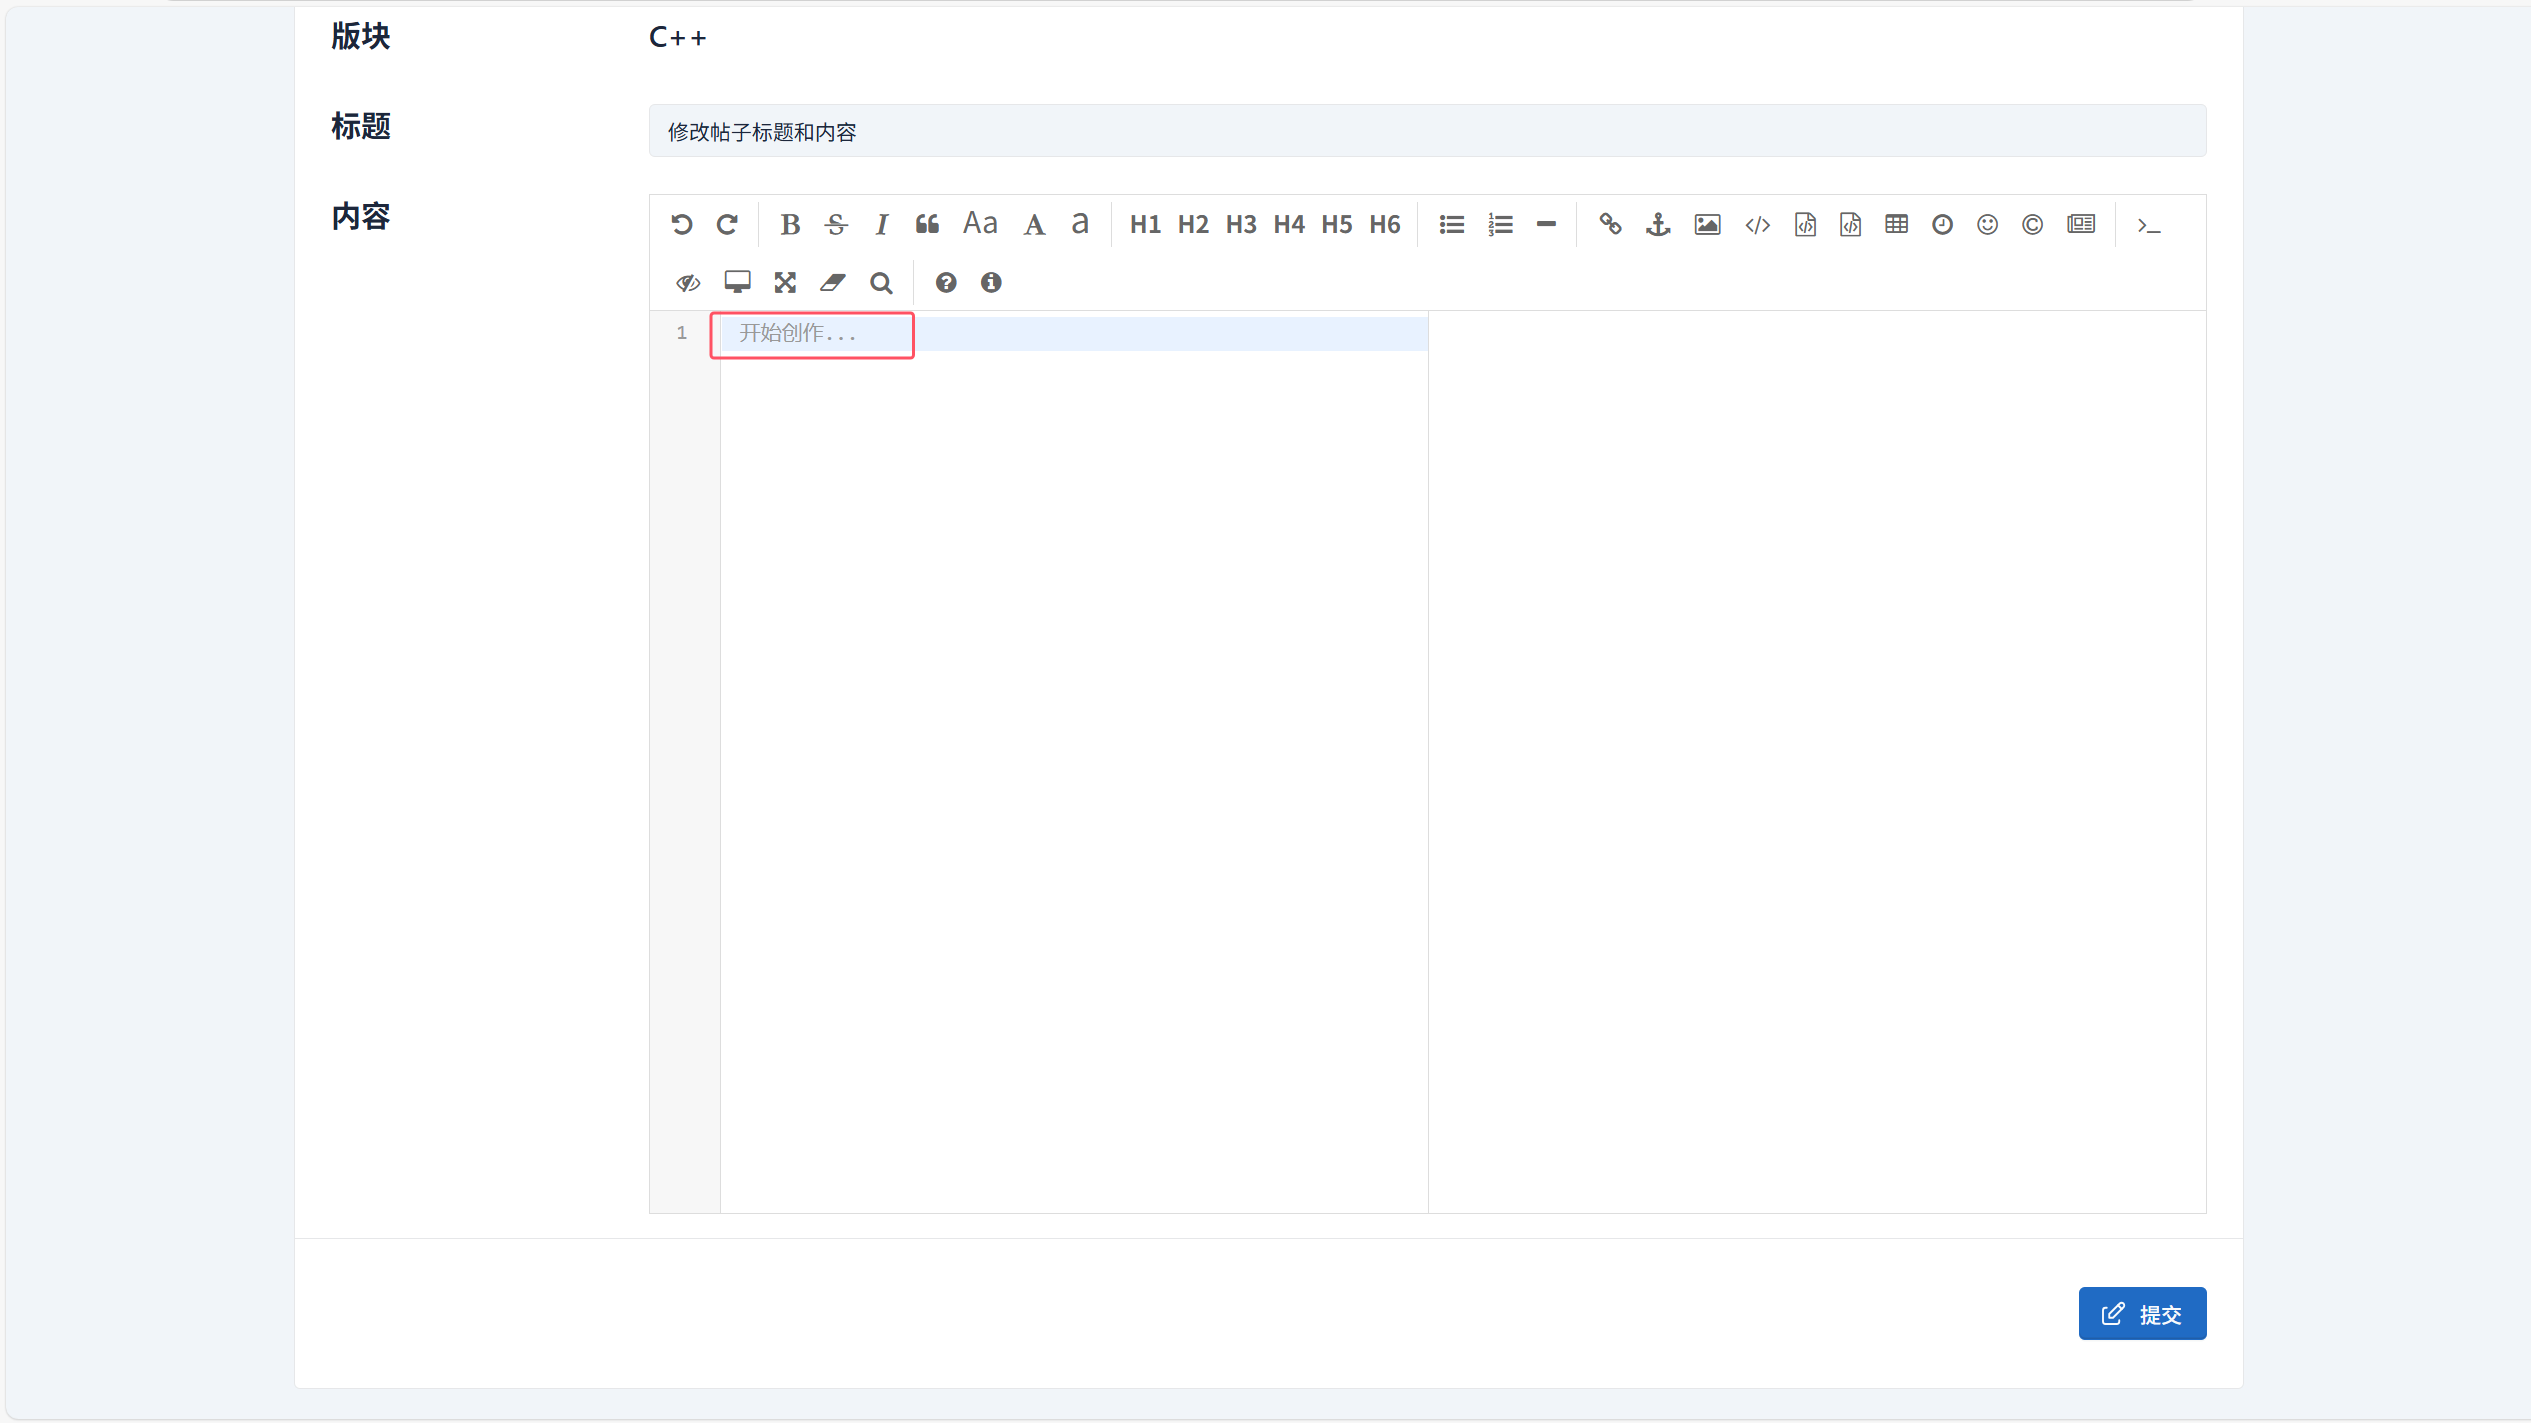Toggle bold formatting

(790, 225)
